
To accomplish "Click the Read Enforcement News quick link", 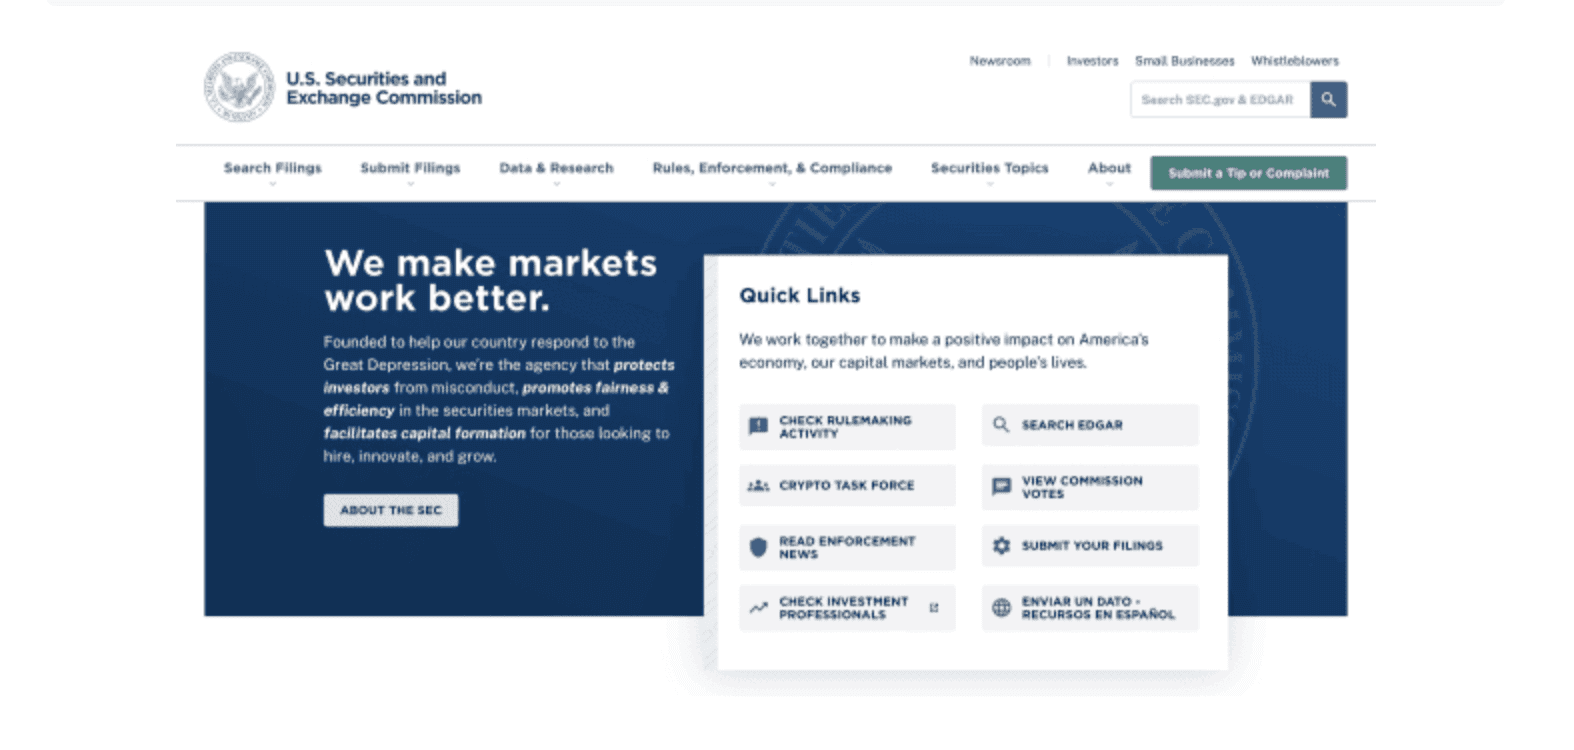I will 847,547.
